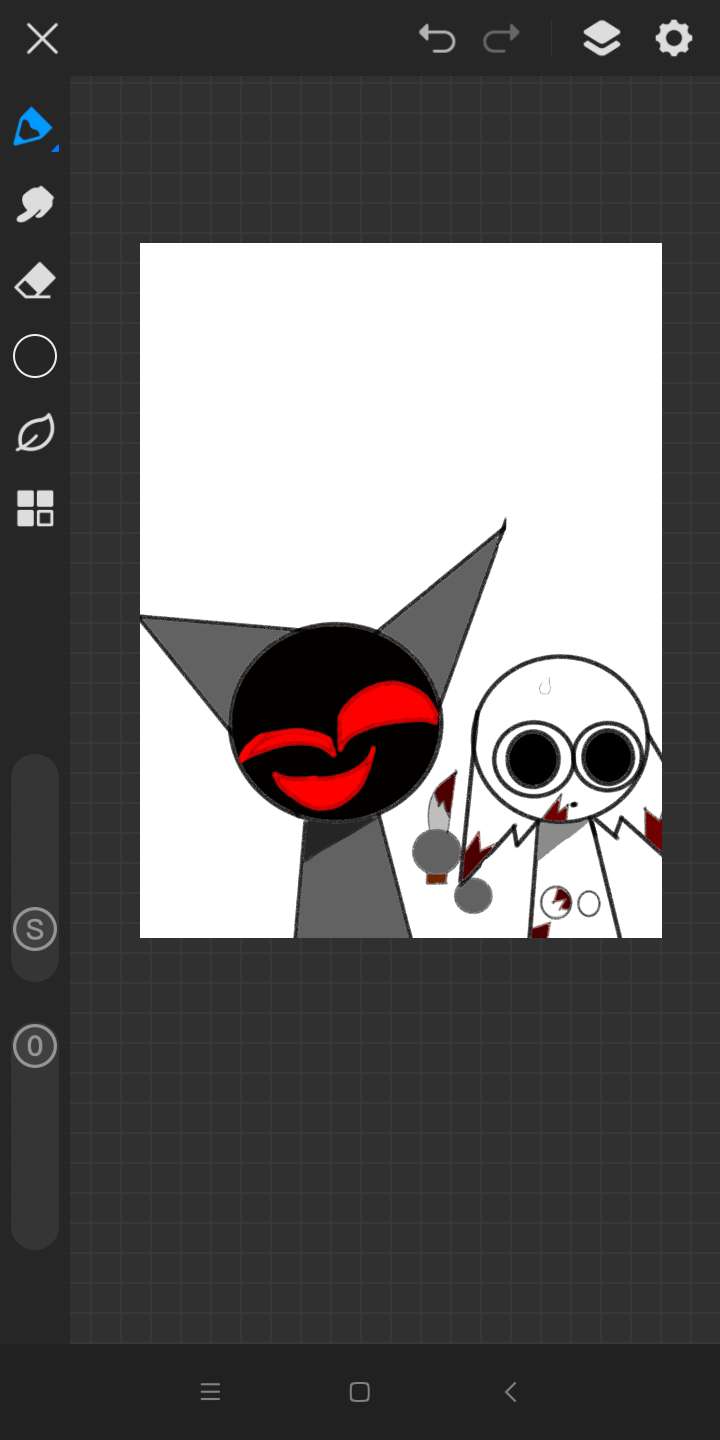Click the greyed-out redo arrow

pos(501,39)
